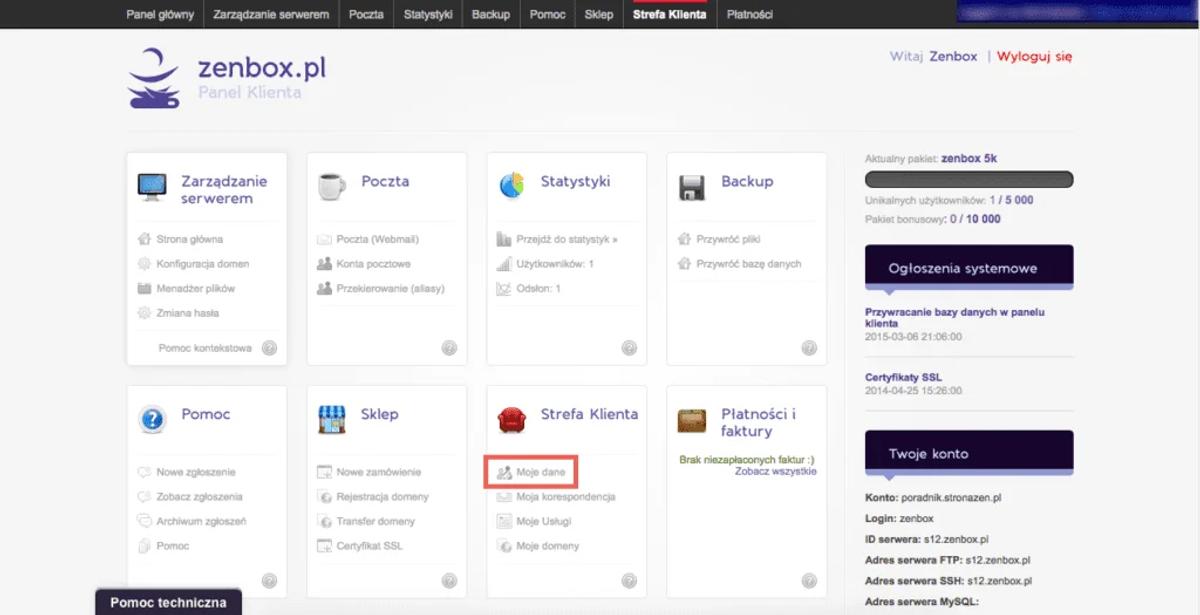Open Moja korespondencja link
The width and height of the screenshot is (1200, 615).
[566, 497]
